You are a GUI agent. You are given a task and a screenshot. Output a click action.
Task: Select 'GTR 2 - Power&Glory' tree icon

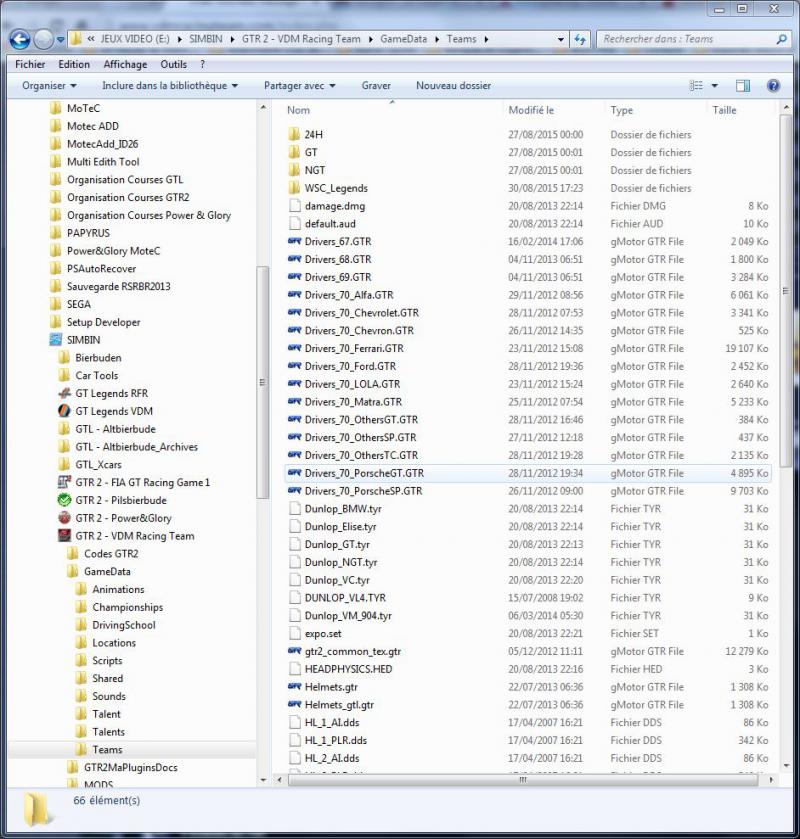point(64,518)
